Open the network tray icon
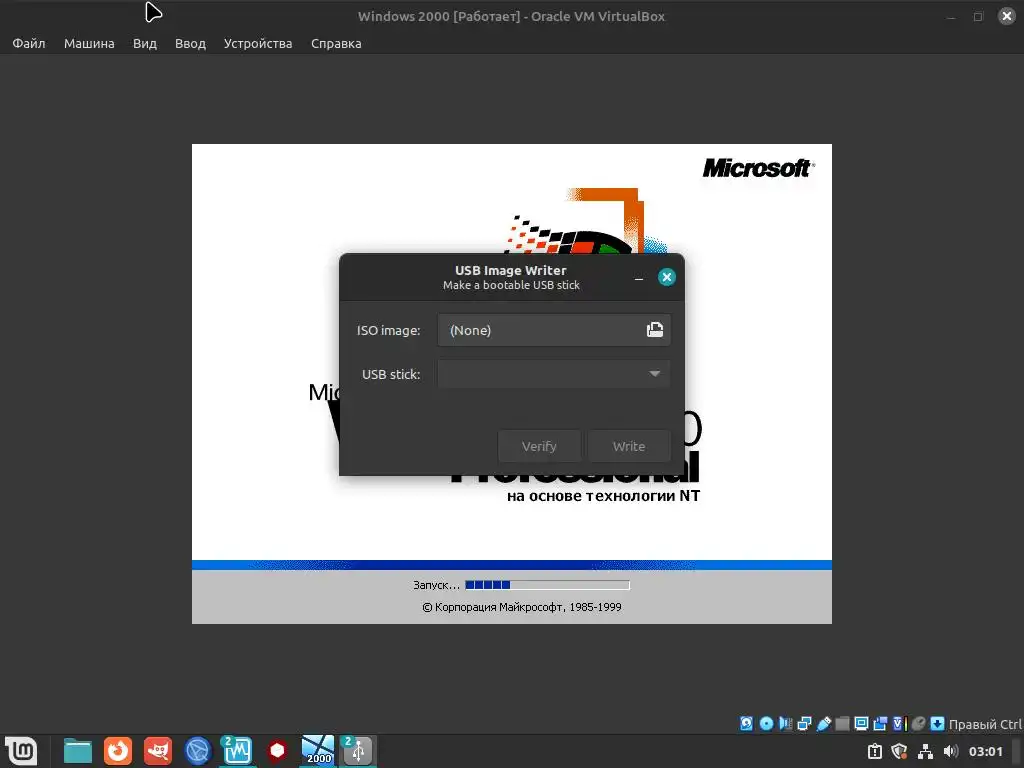1024x768 pixels. 925,751
